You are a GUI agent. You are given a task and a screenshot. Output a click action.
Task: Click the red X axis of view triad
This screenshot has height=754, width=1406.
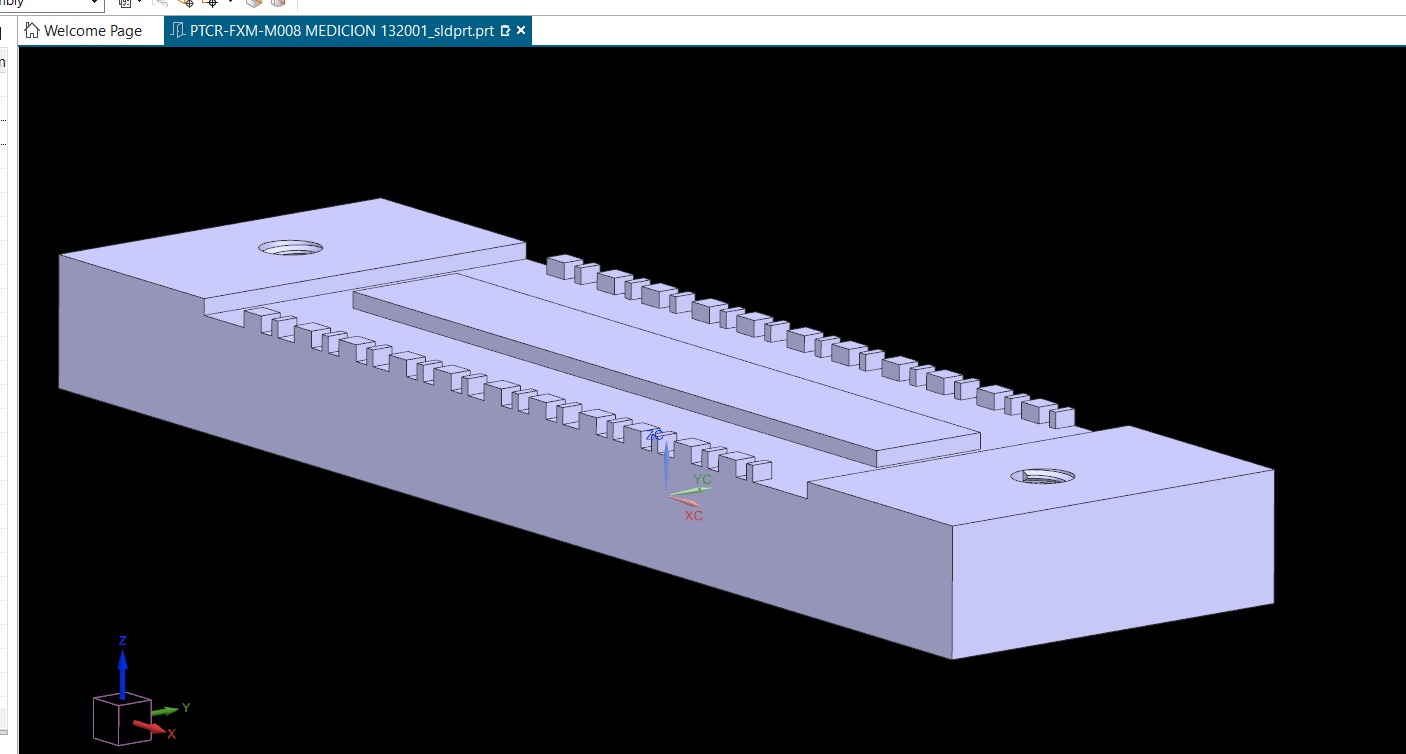tap(148, 728)
